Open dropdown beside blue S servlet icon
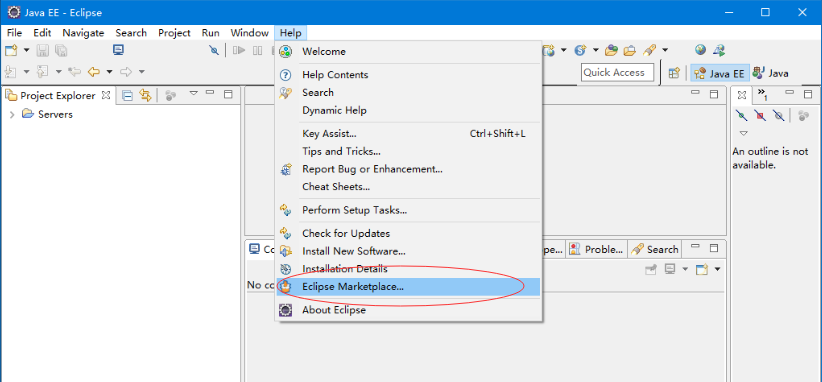 click(x=596, y=50)
